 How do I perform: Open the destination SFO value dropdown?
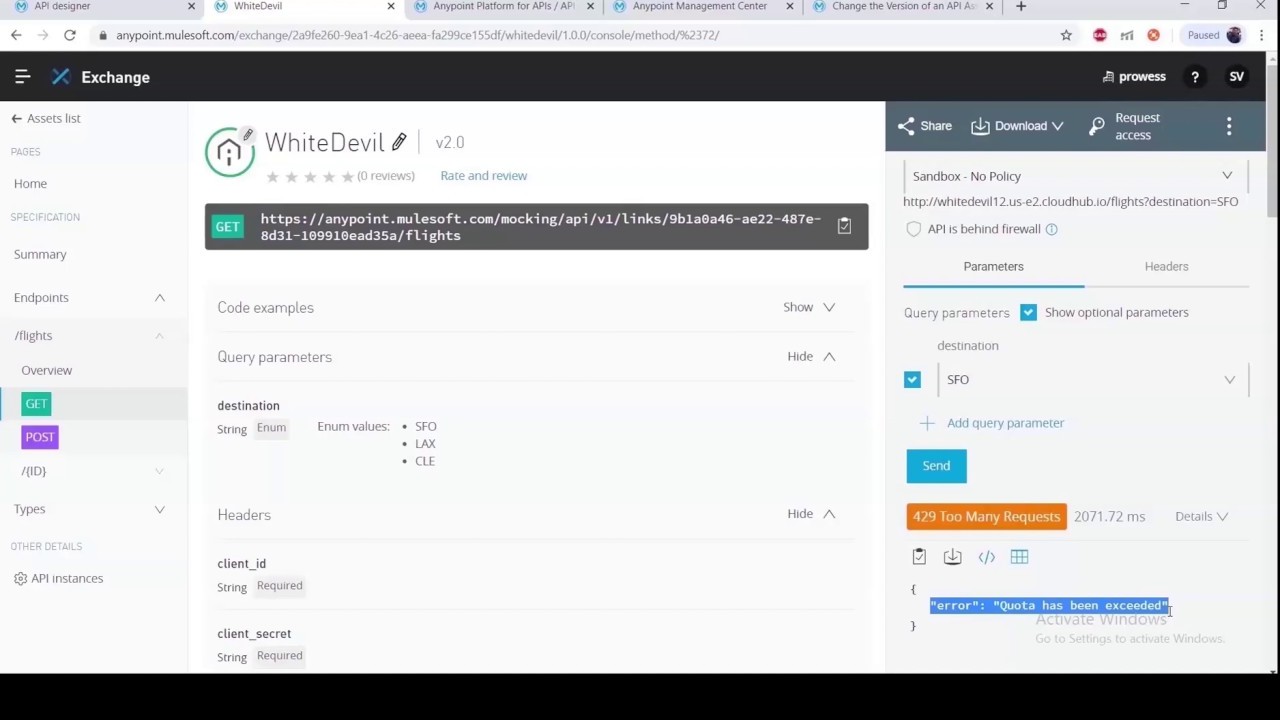[1091, 380]
